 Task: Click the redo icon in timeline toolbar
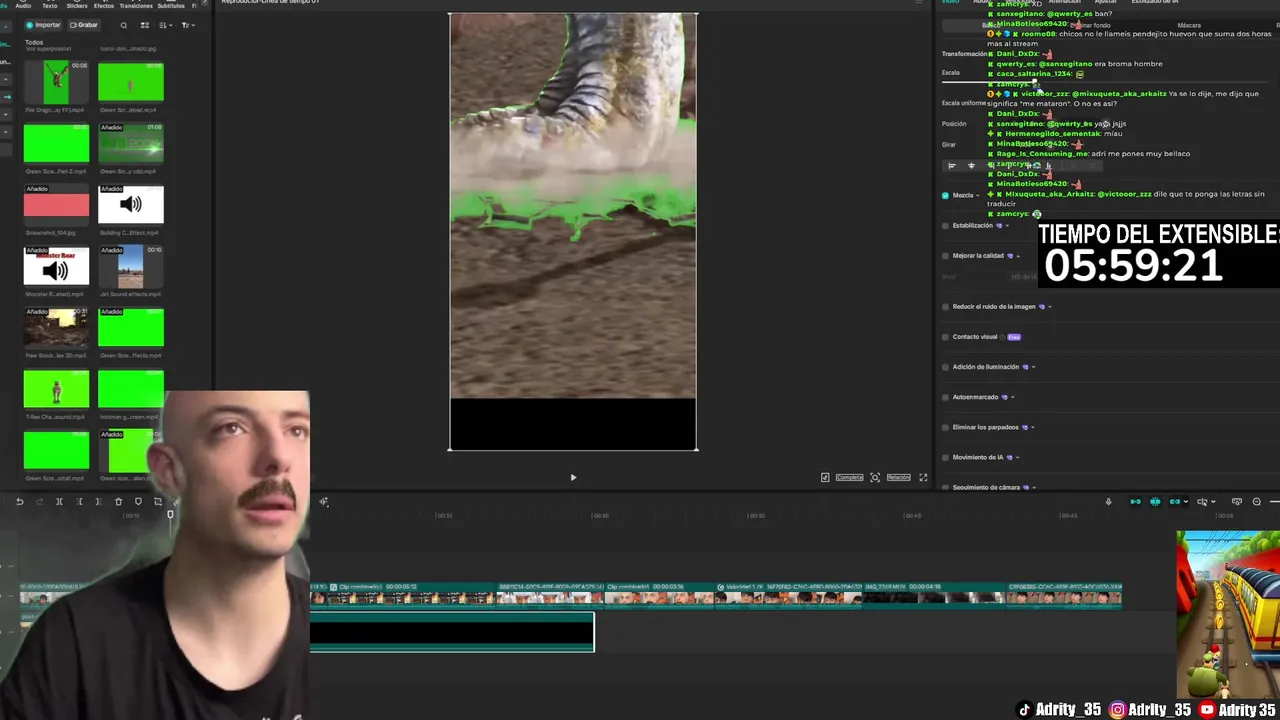pos(39,502)
